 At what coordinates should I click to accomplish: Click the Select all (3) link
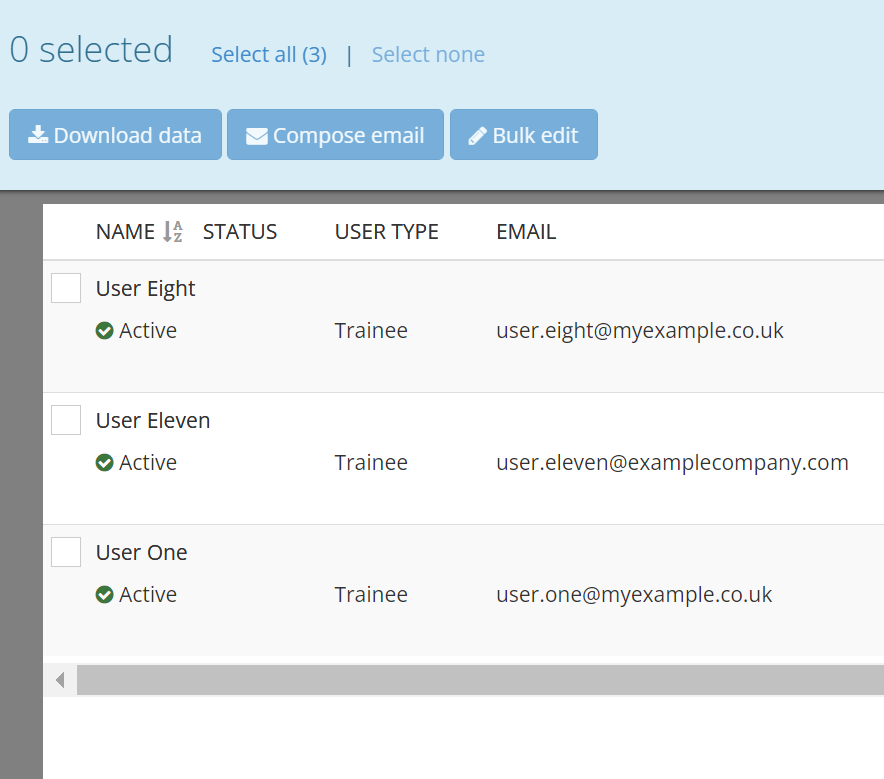pos(269,54)
